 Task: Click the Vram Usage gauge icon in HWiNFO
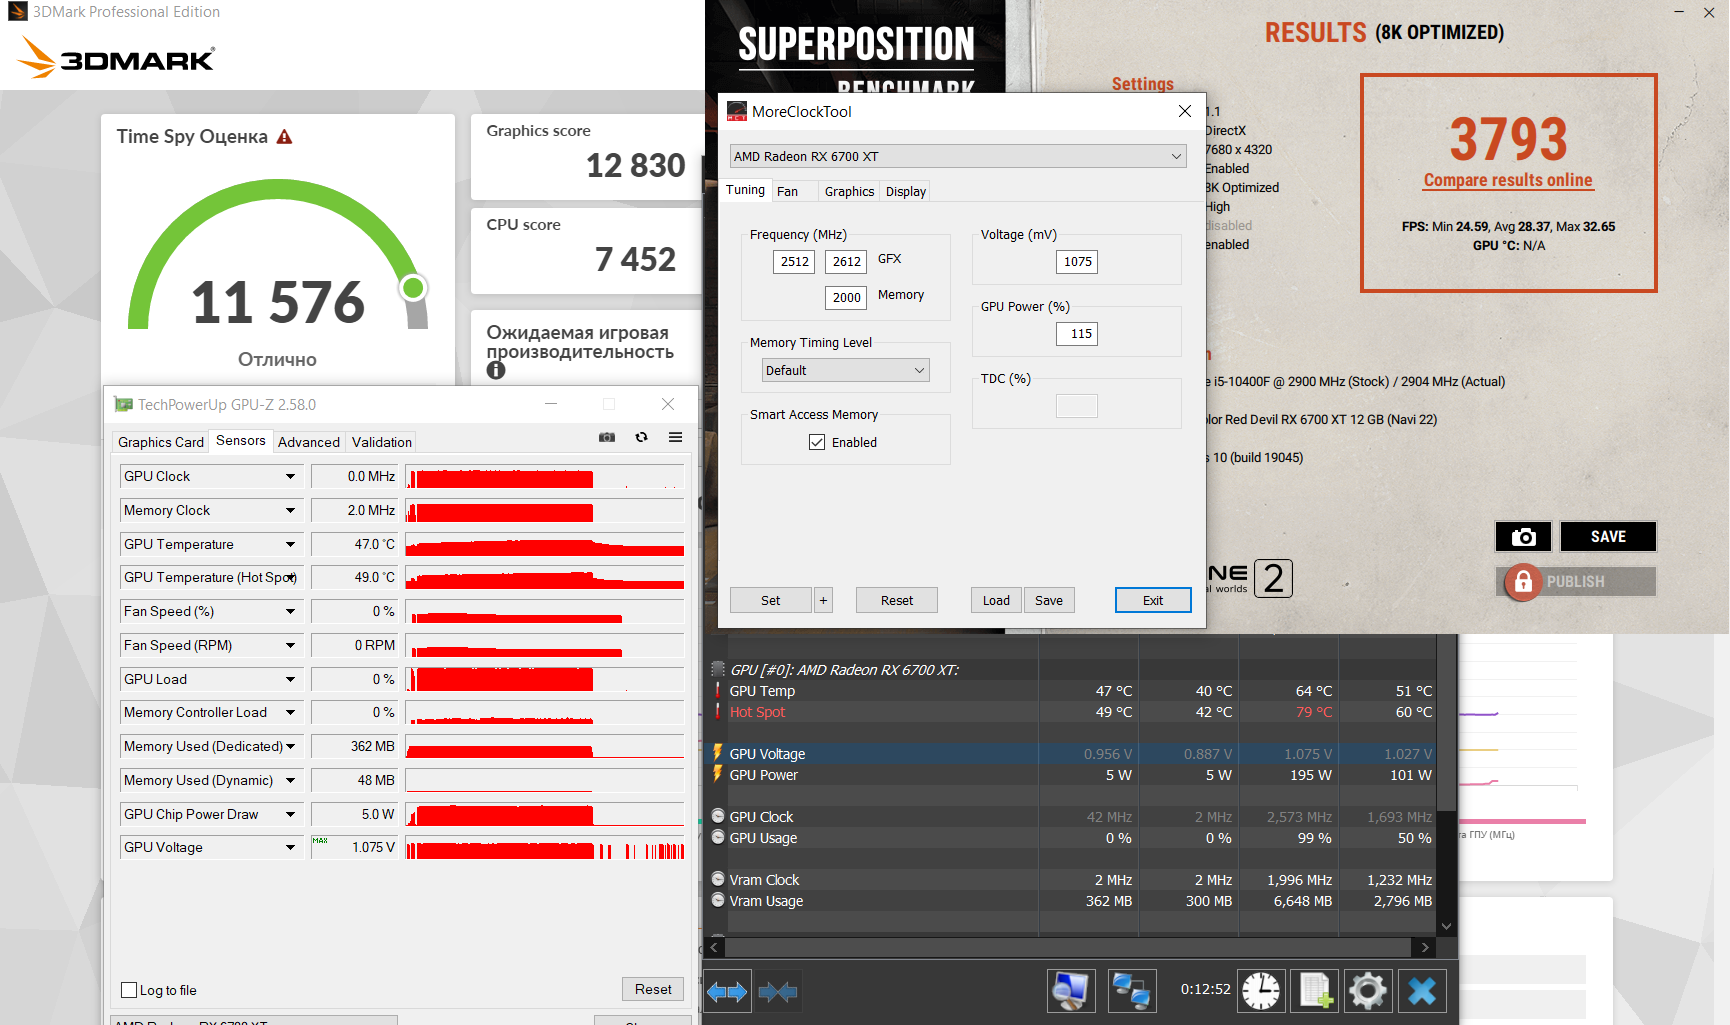718,900
